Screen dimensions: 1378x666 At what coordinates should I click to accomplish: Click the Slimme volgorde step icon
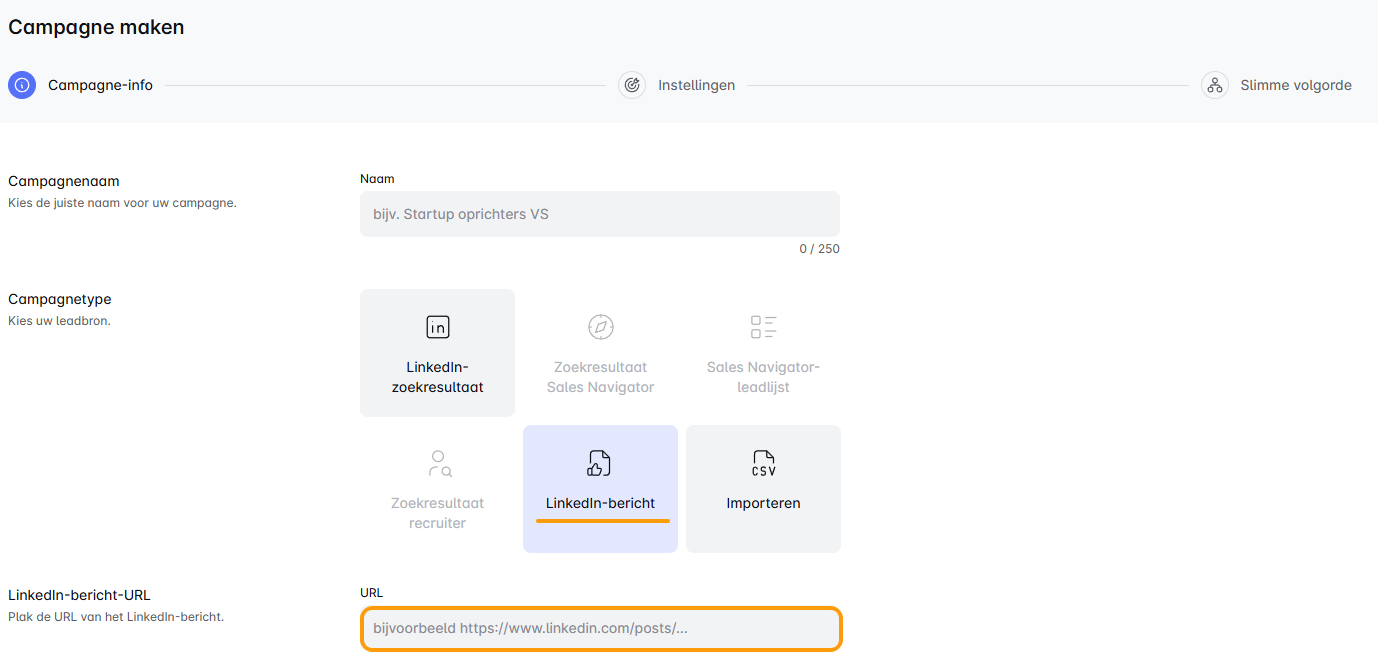pyautogui.click(x=1215, y=85)
